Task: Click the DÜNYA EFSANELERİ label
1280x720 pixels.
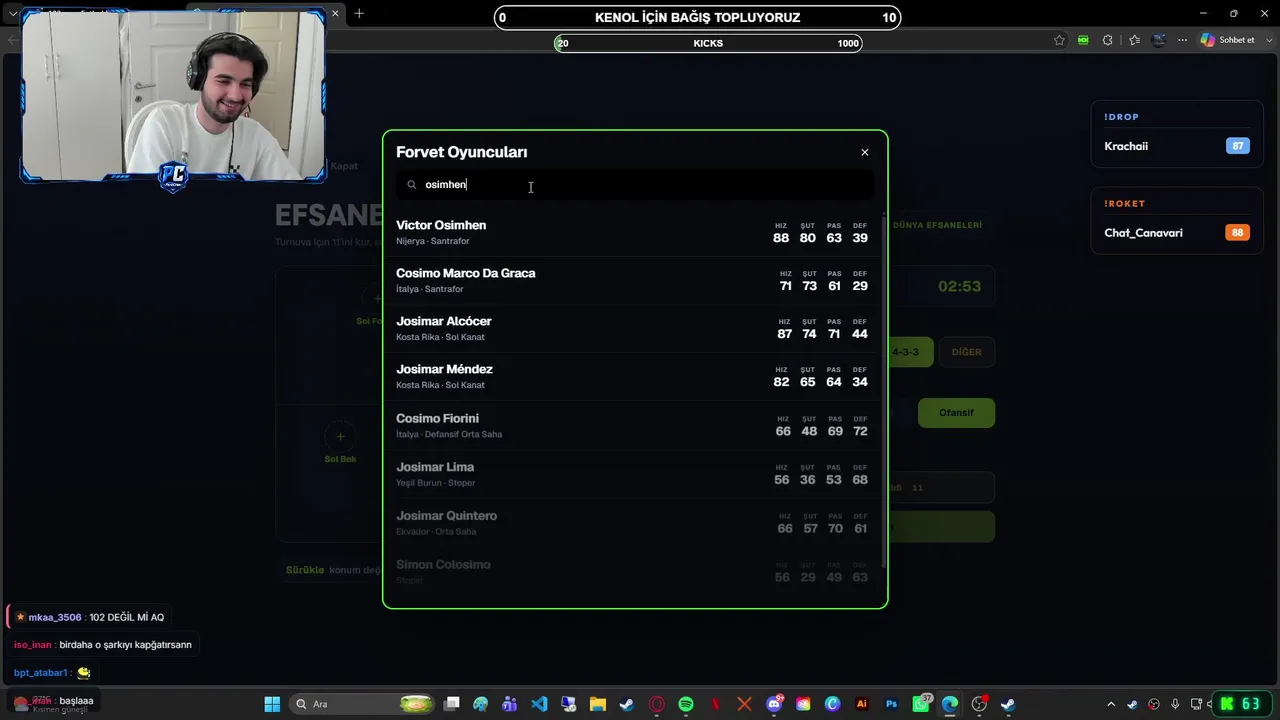Action: pos(937,225)
